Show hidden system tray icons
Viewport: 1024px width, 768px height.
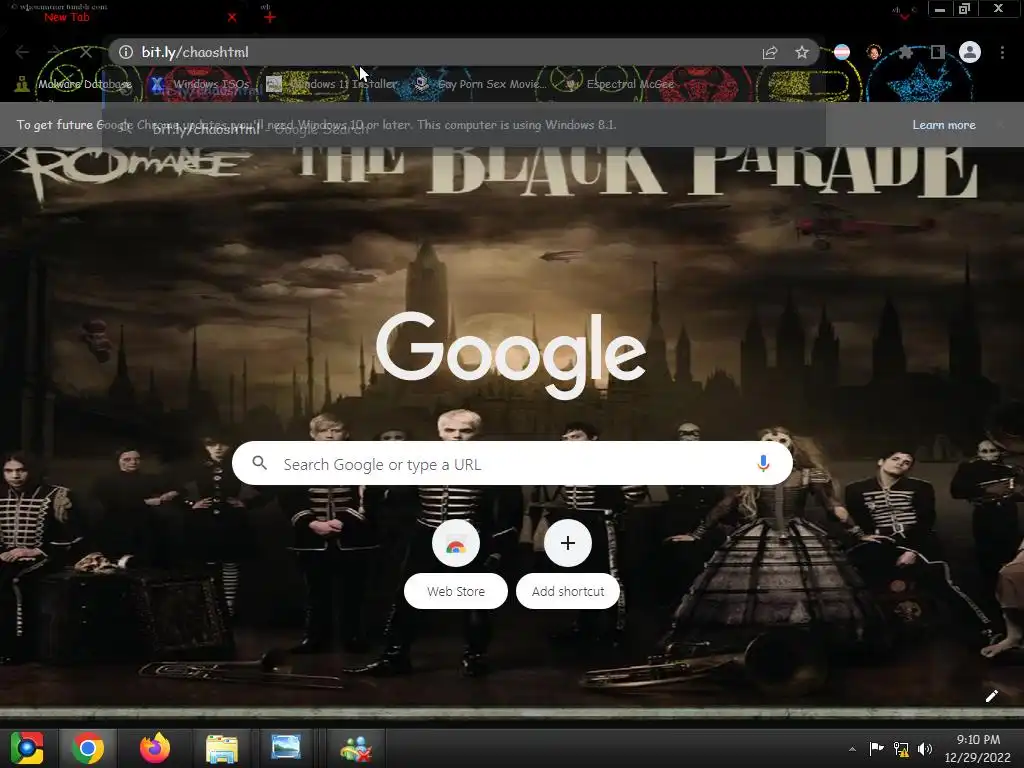[852, 749]
